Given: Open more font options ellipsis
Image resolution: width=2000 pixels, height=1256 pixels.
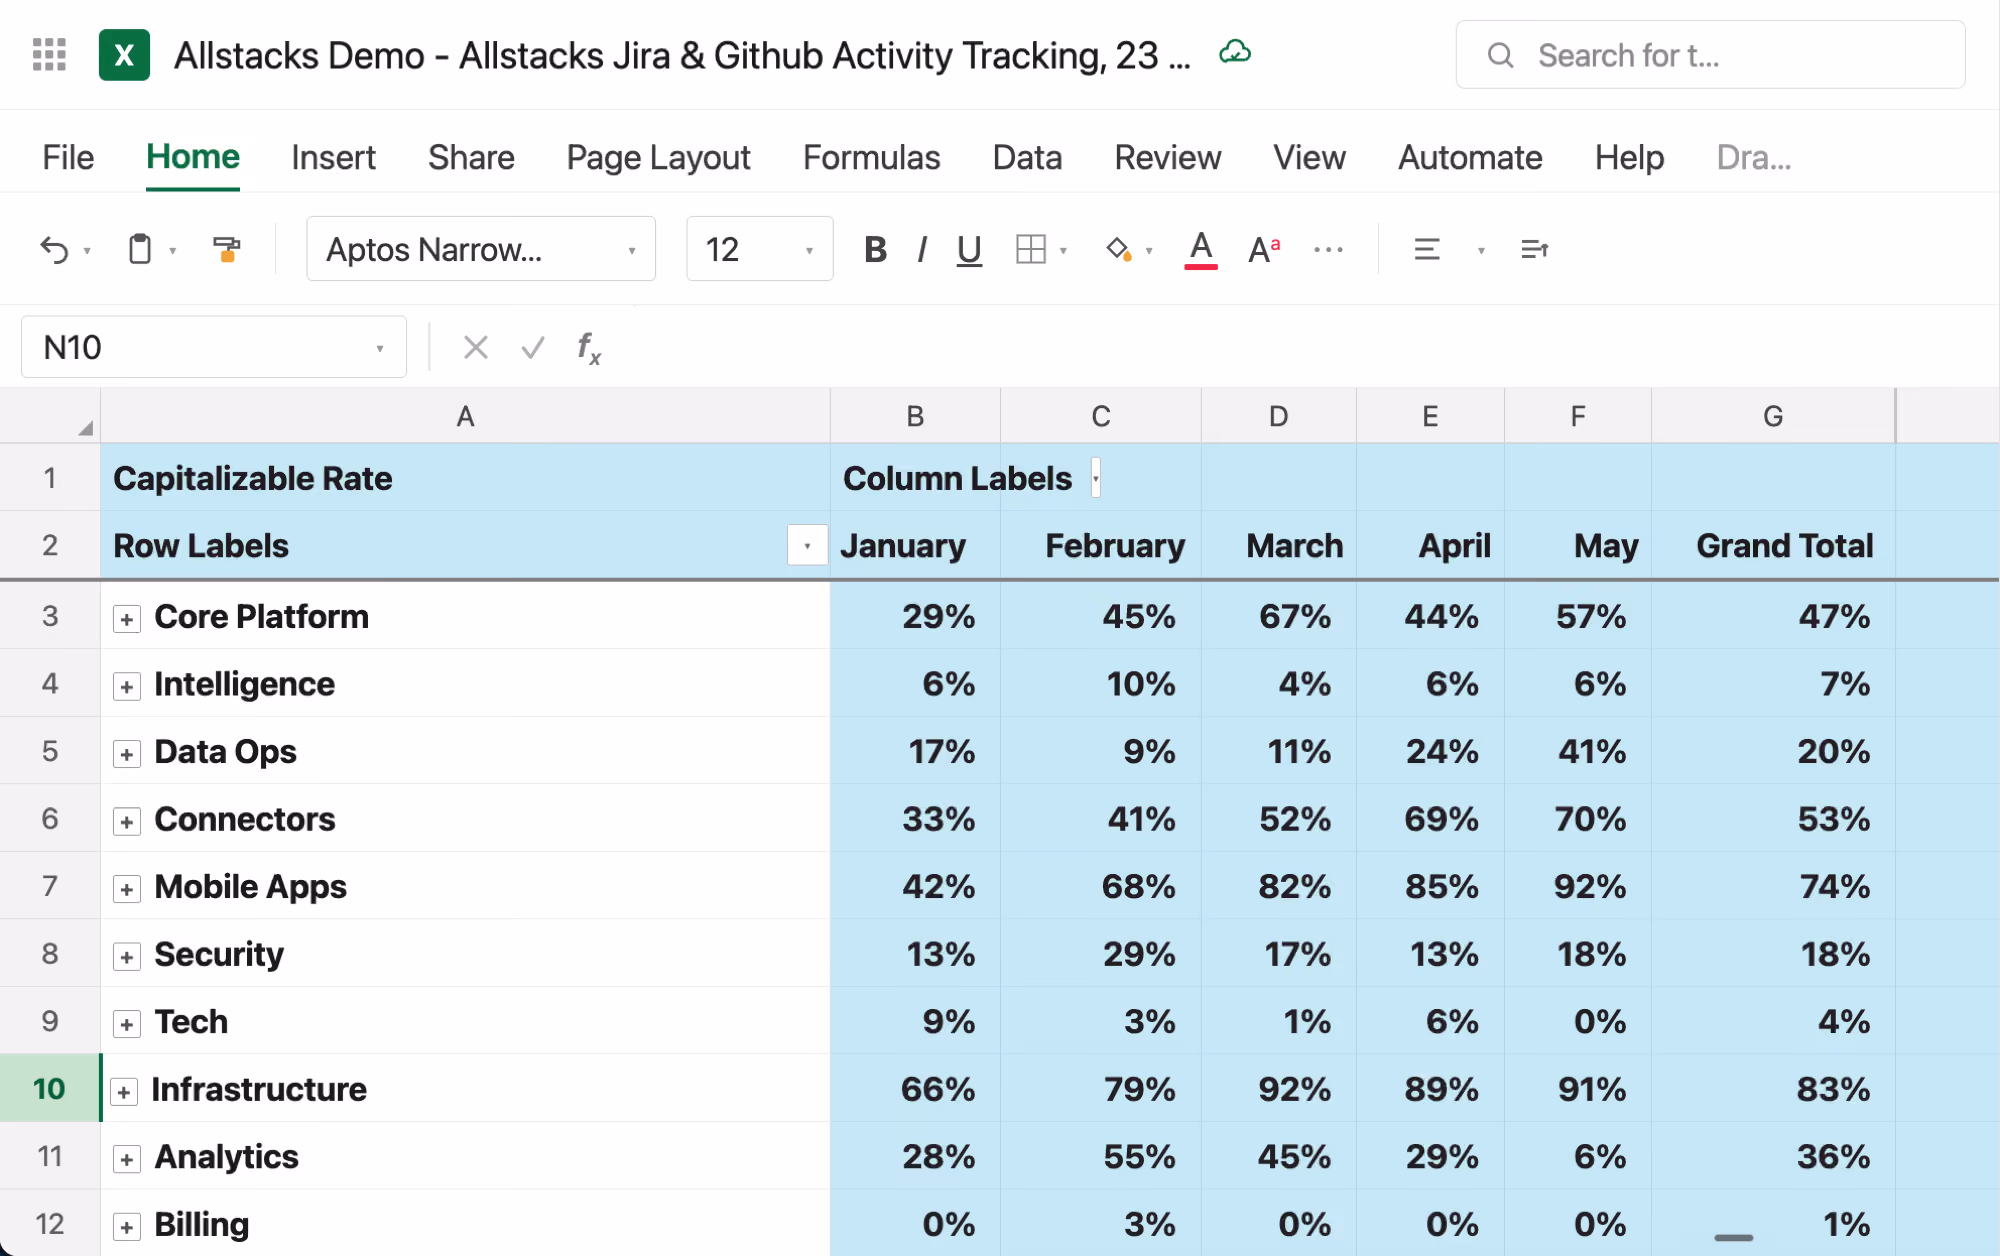Looking at the screenshot, I should tap(1328, 249).
